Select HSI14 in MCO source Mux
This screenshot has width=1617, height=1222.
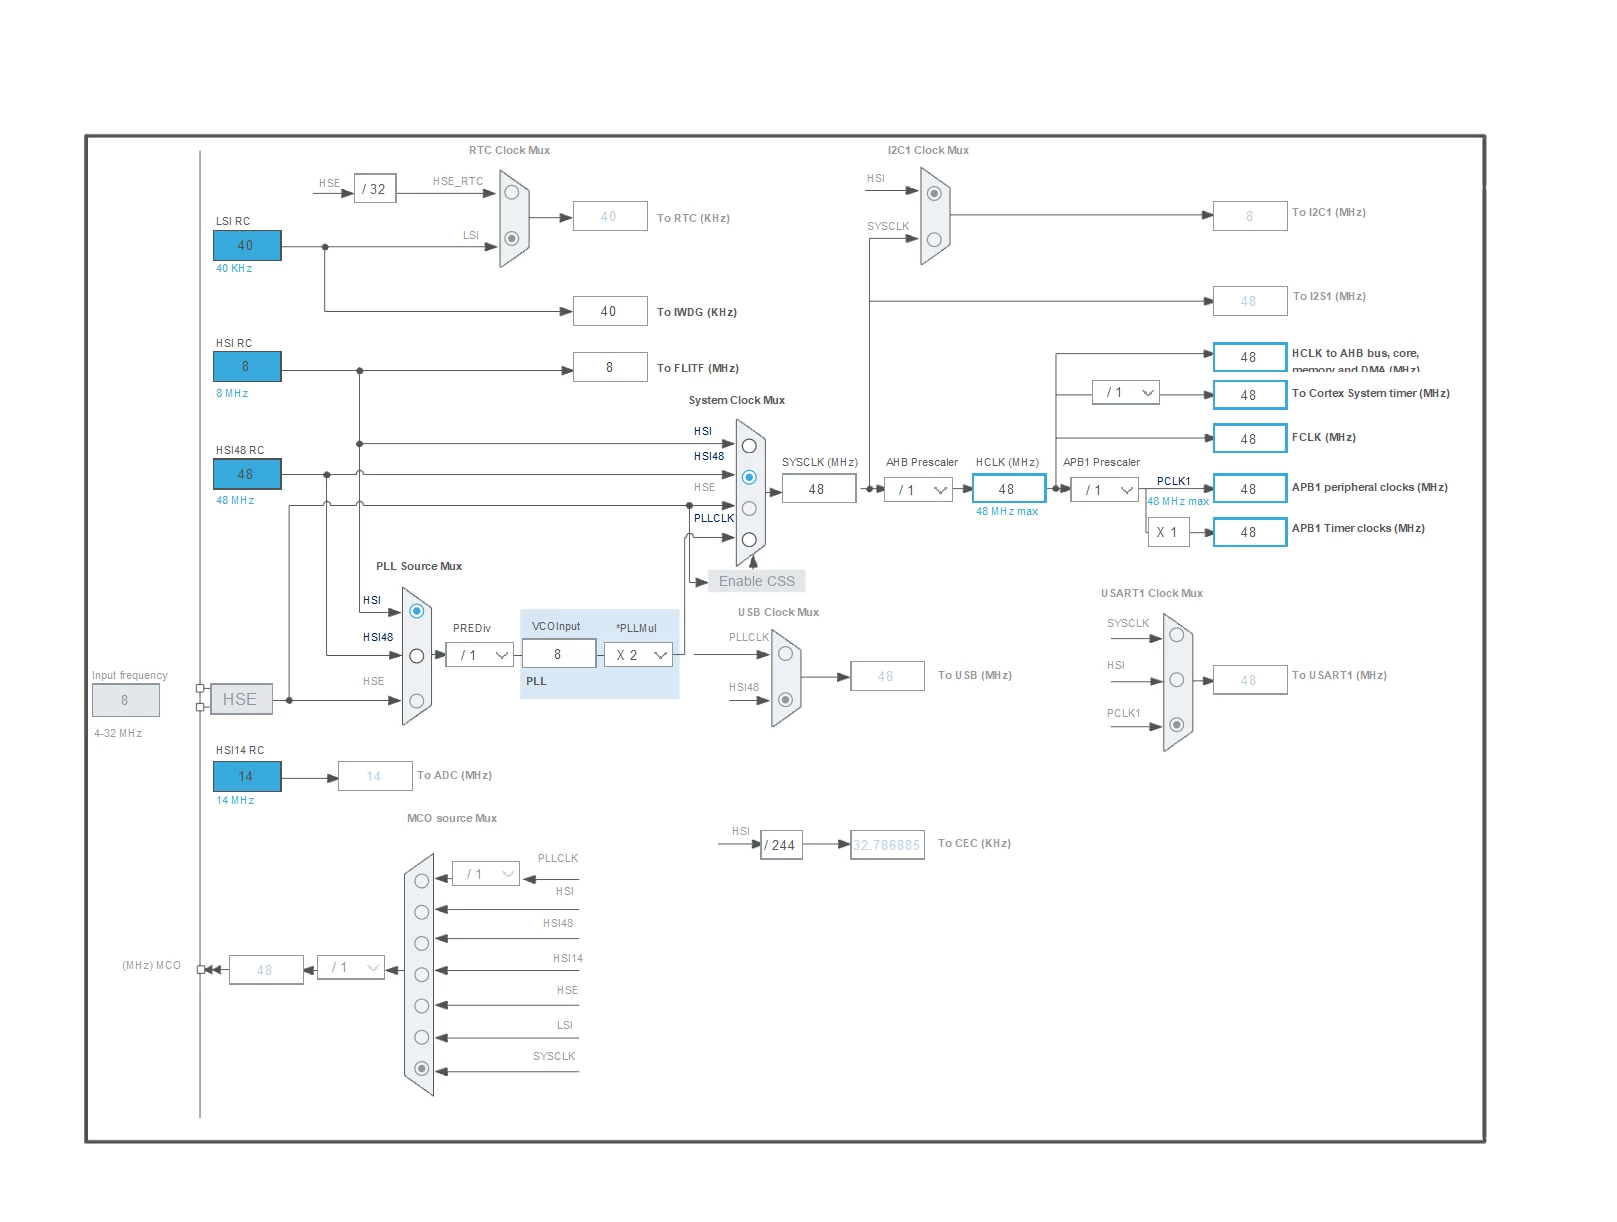422,974
